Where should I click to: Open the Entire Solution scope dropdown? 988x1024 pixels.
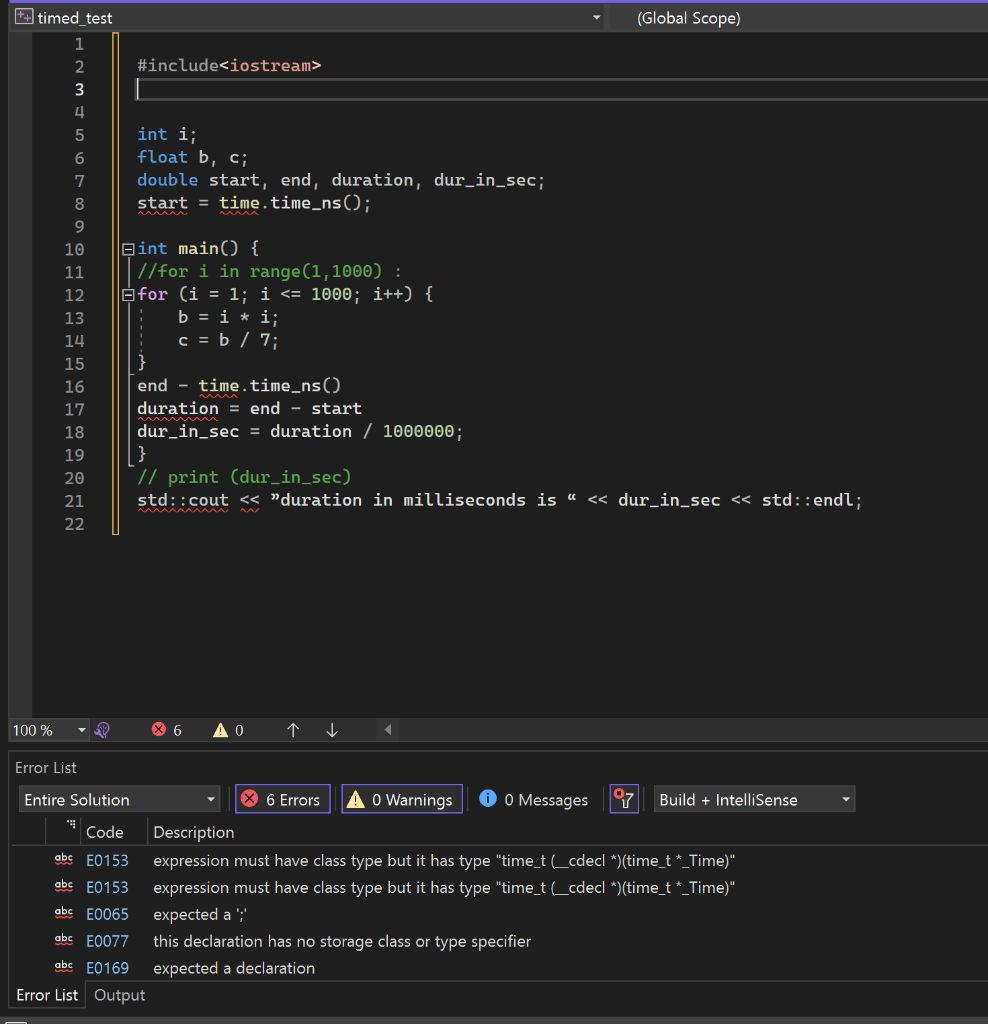point(119,799)
